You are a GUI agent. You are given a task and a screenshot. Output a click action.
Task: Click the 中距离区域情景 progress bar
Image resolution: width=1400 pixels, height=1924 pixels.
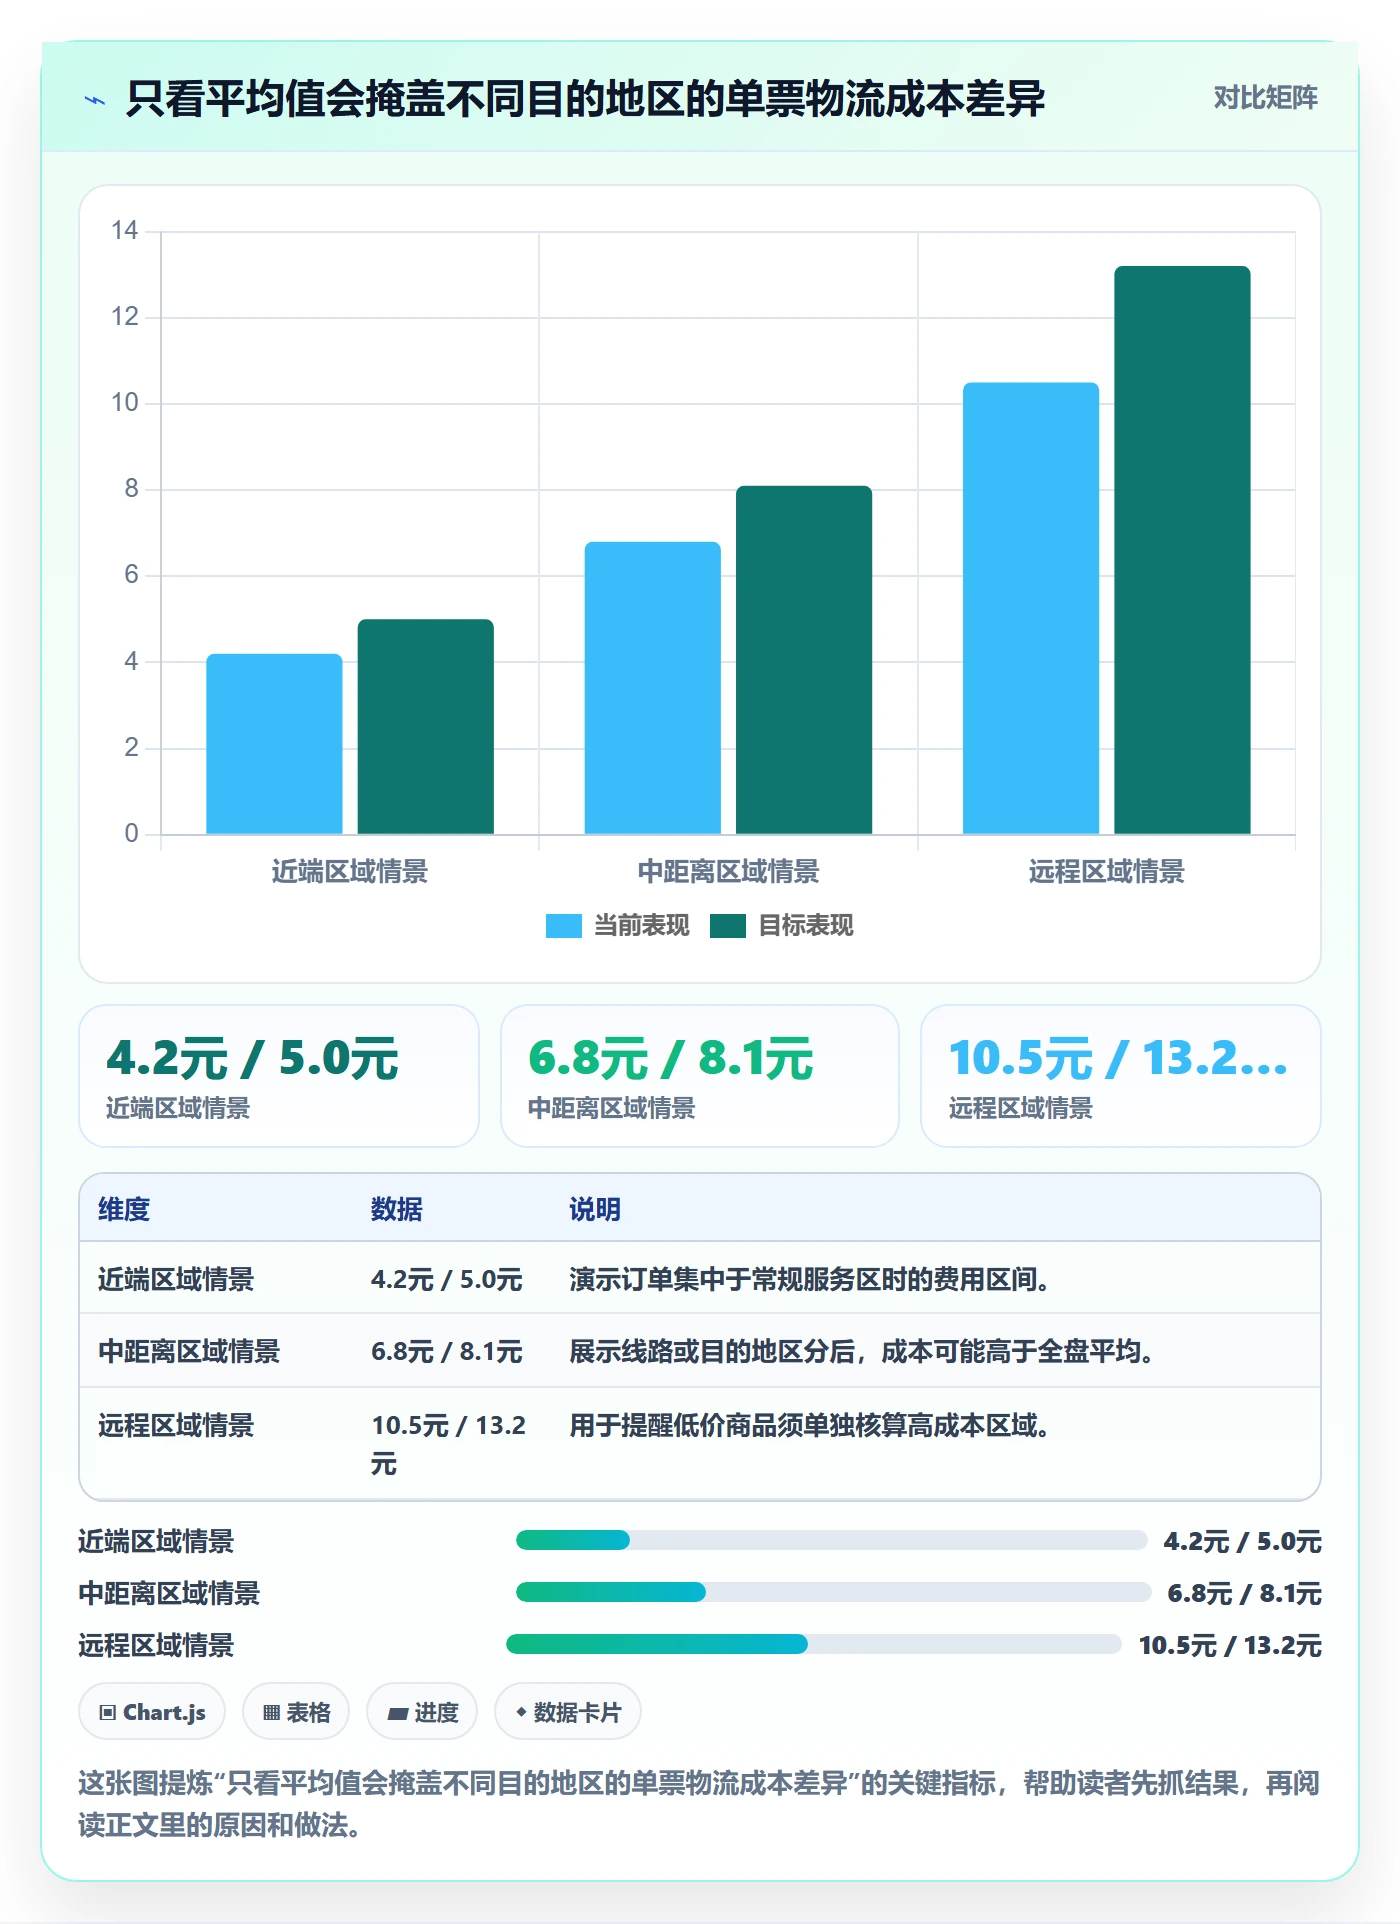(x=833, y=1592)
